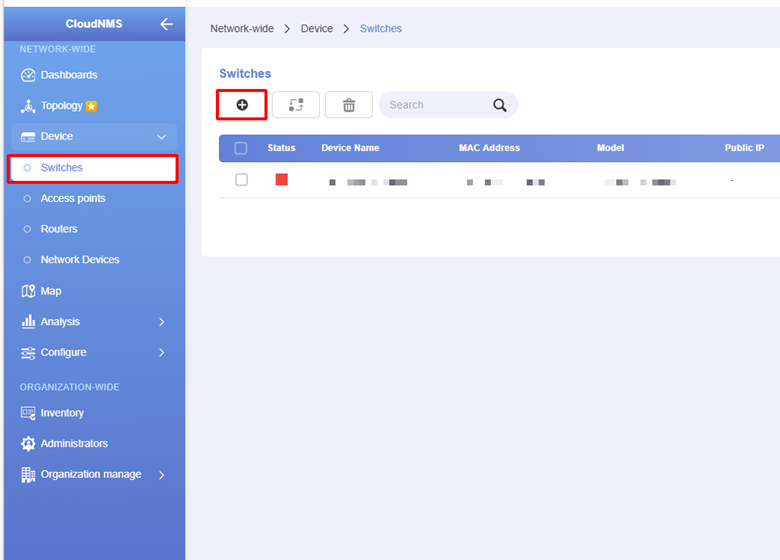Select Access points in sidebar
This screenshot has width=780, height=560.
pyautogui.click(x=72, y=198)
